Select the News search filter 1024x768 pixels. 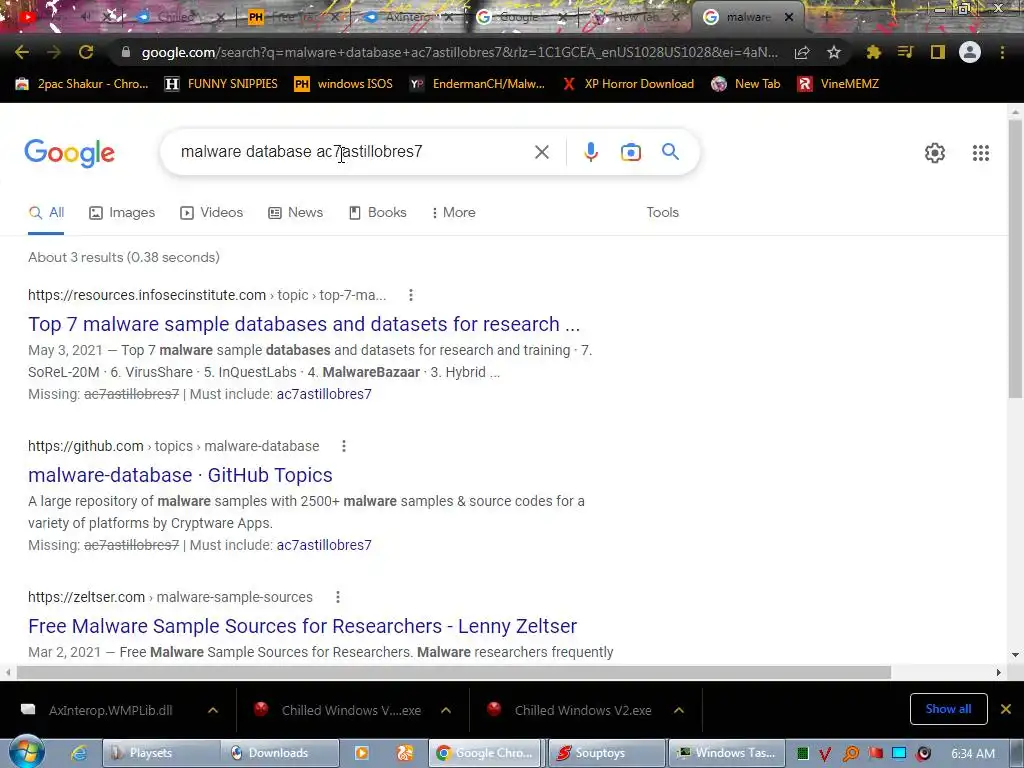296,212
